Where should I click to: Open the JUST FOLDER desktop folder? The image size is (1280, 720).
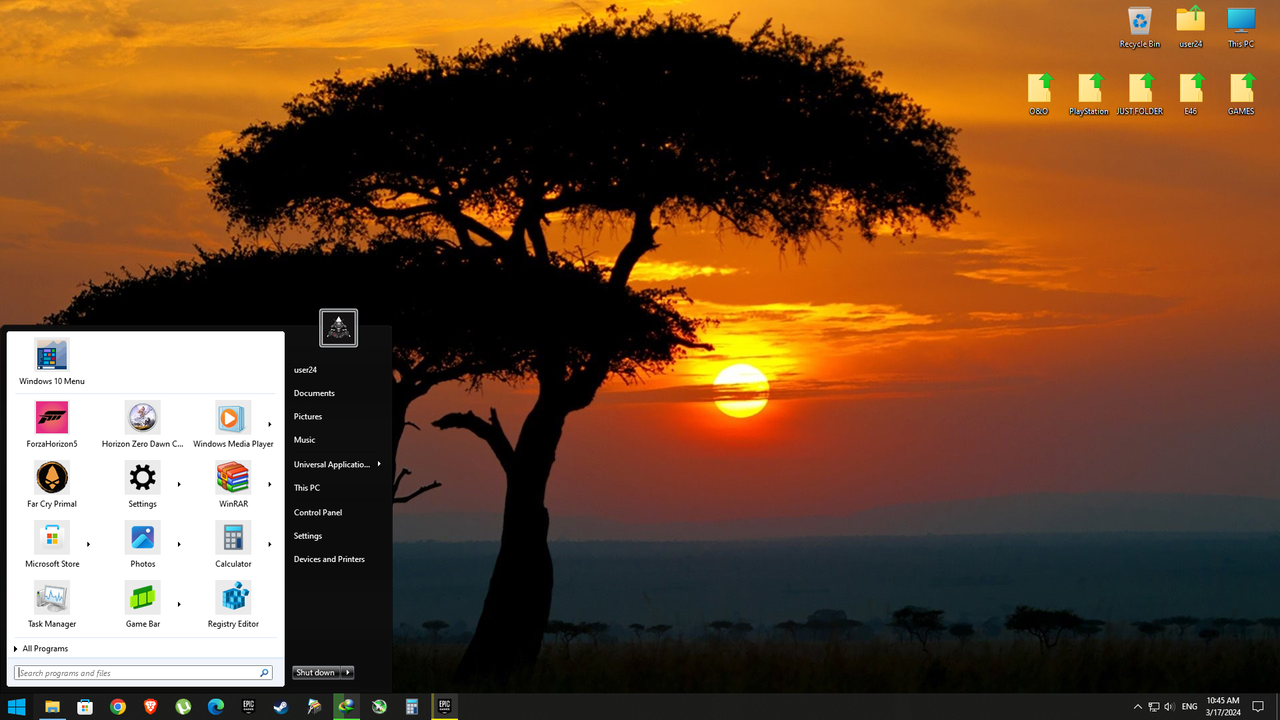coord(1140,94)
